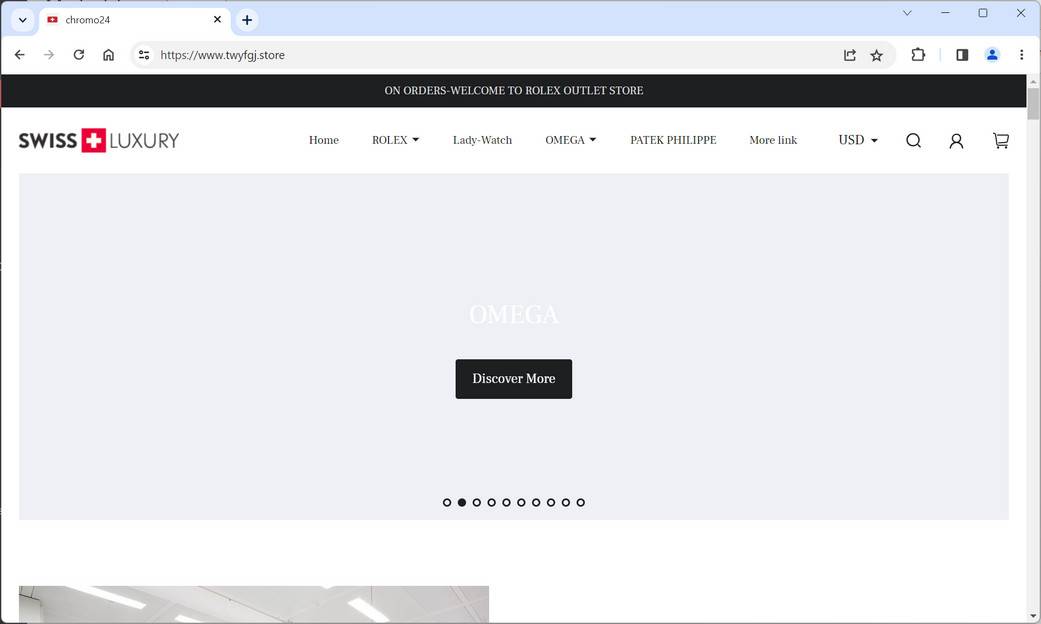The width and height of the screenshot is (1041, 624).
Task: Select the first carousel slide dot
Action: click(x=447, y=503)
